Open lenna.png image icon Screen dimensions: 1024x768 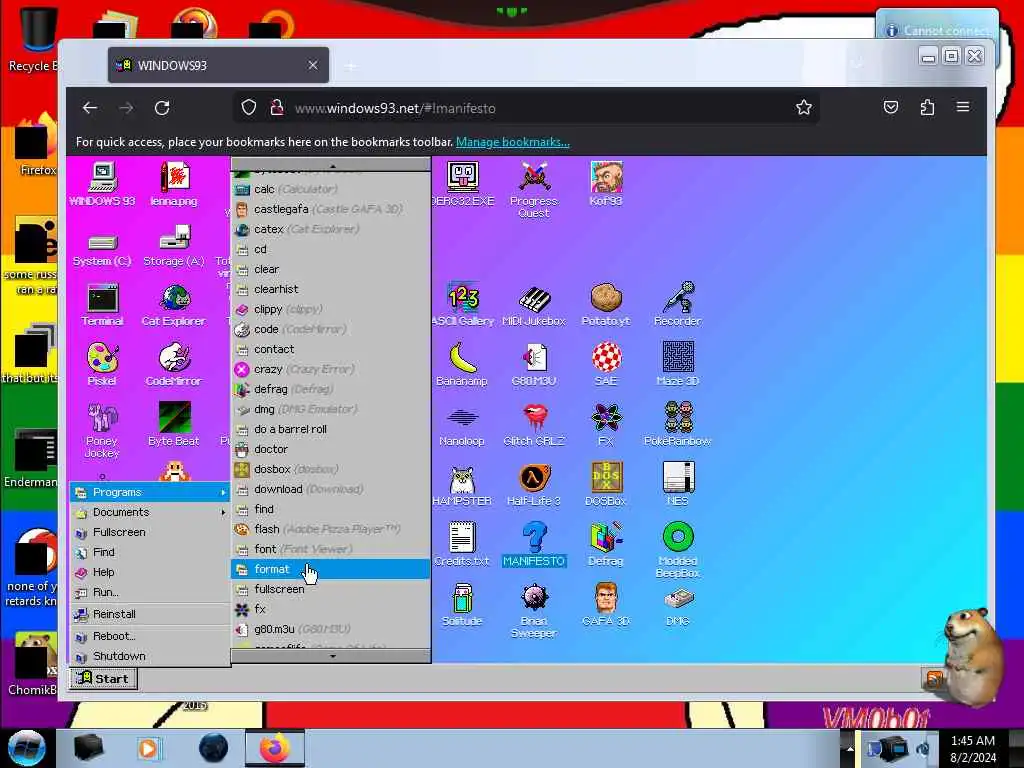point(174,184)
